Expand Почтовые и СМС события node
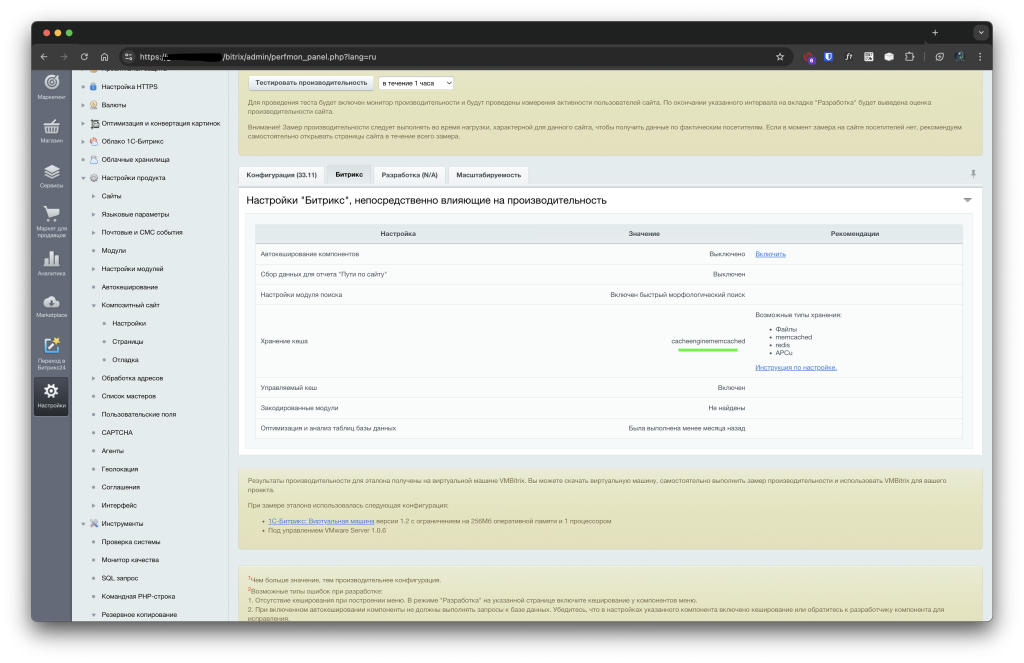 coord(93,233)
